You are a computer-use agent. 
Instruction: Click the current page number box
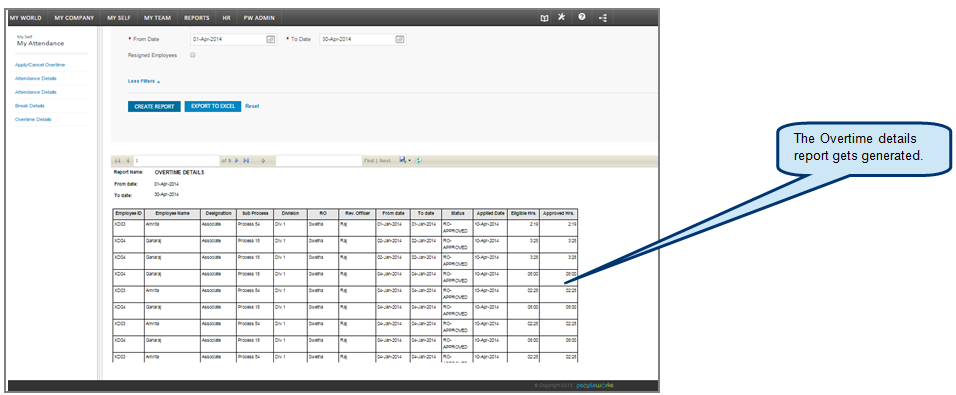coord(176,160)
